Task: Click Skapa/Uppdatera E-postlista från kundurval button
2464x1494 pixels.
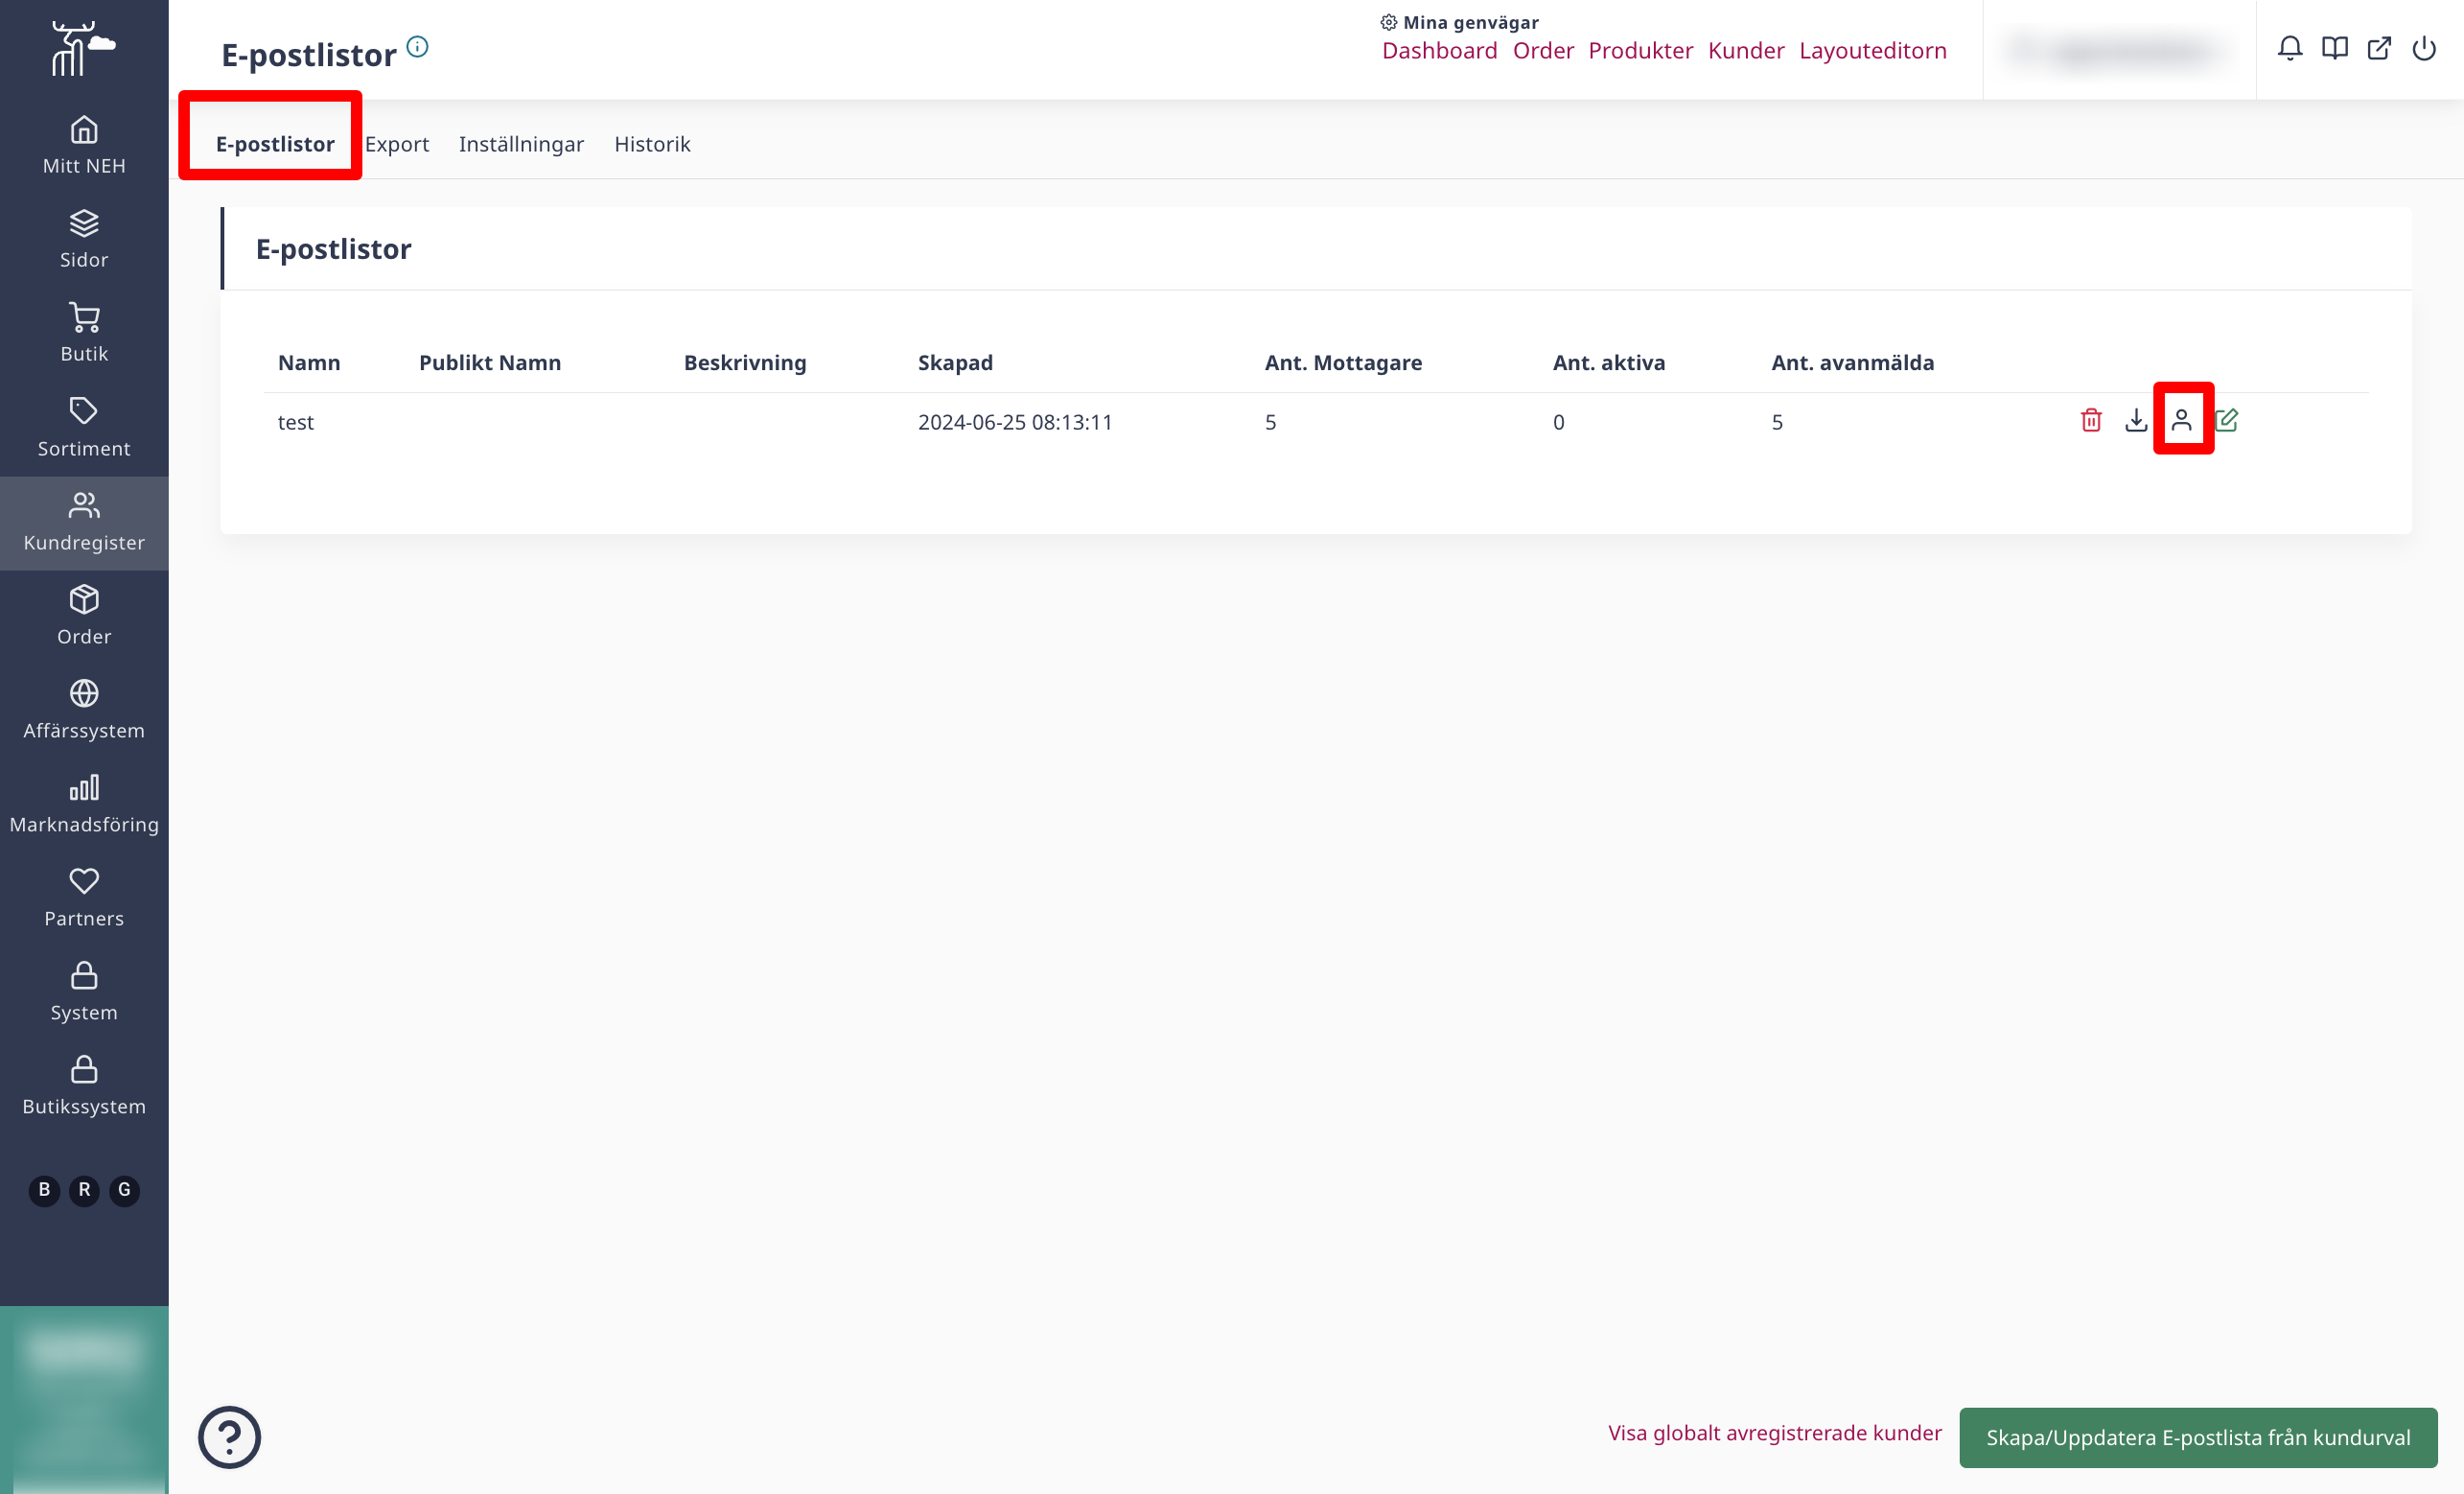Action: coord(2198,1437)
